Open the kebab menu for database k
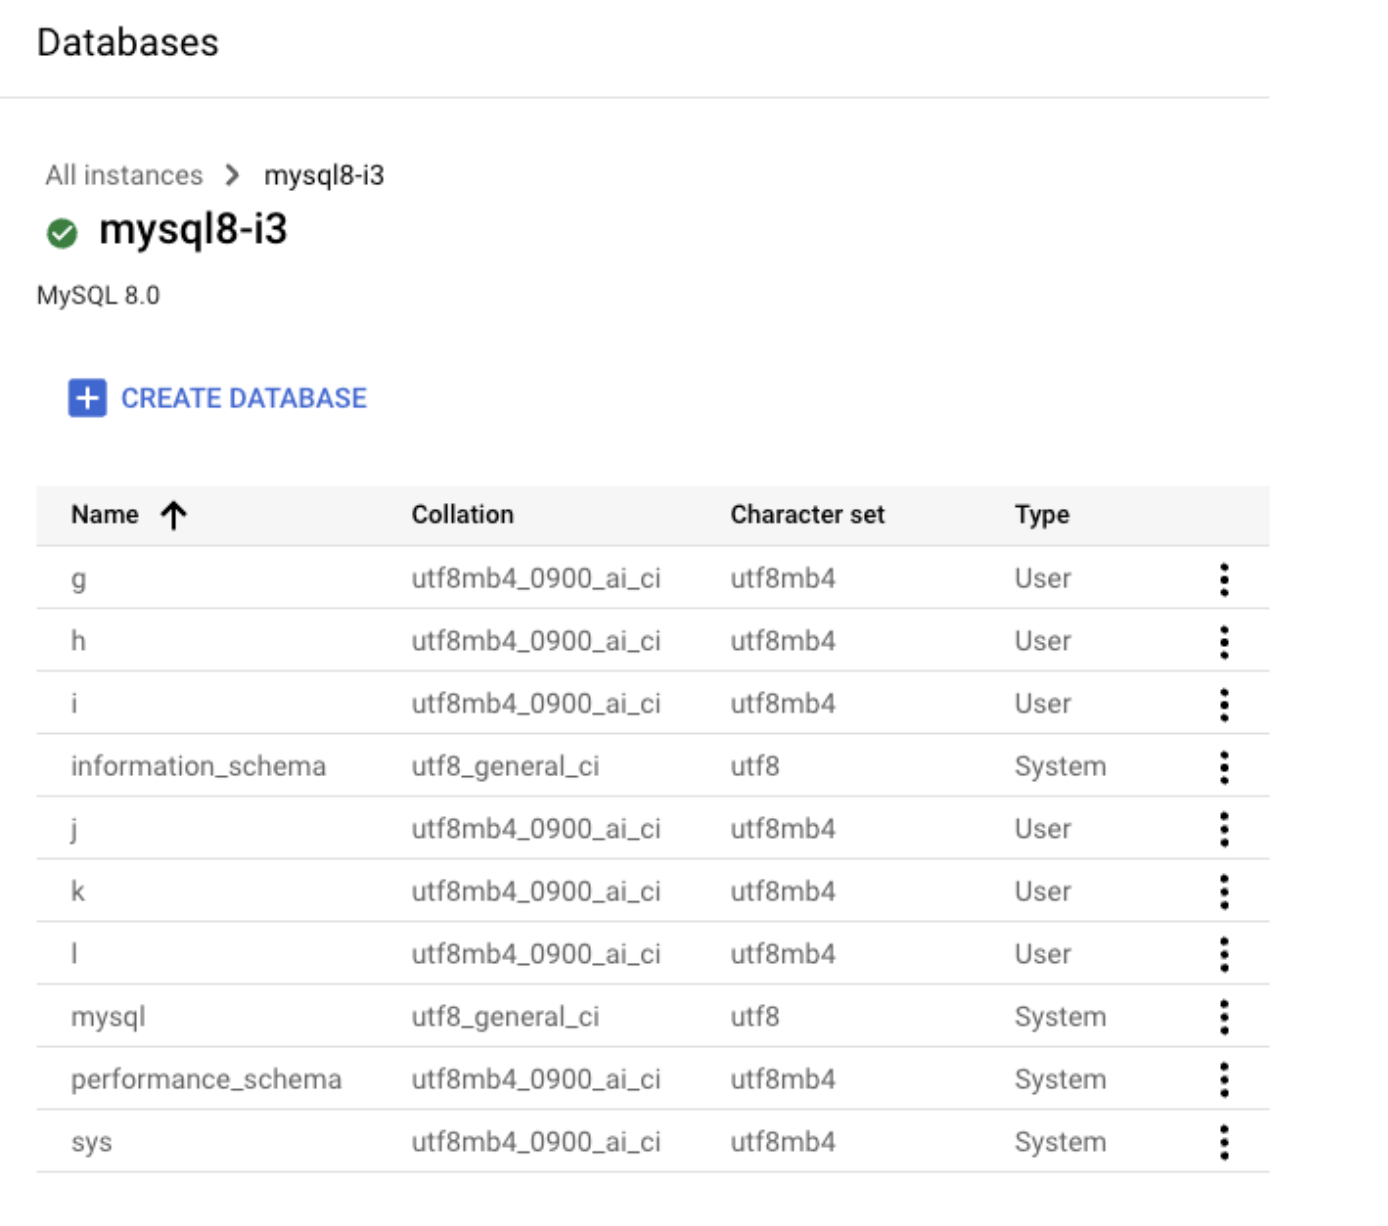 [x=1224, y=892]
